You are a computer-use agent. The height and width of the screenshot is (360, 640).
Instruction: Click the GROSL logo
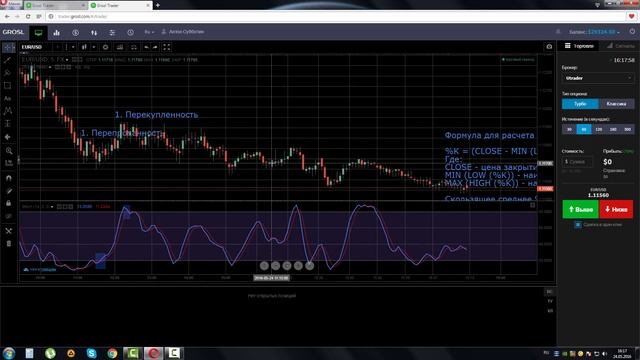click(13, 32)
